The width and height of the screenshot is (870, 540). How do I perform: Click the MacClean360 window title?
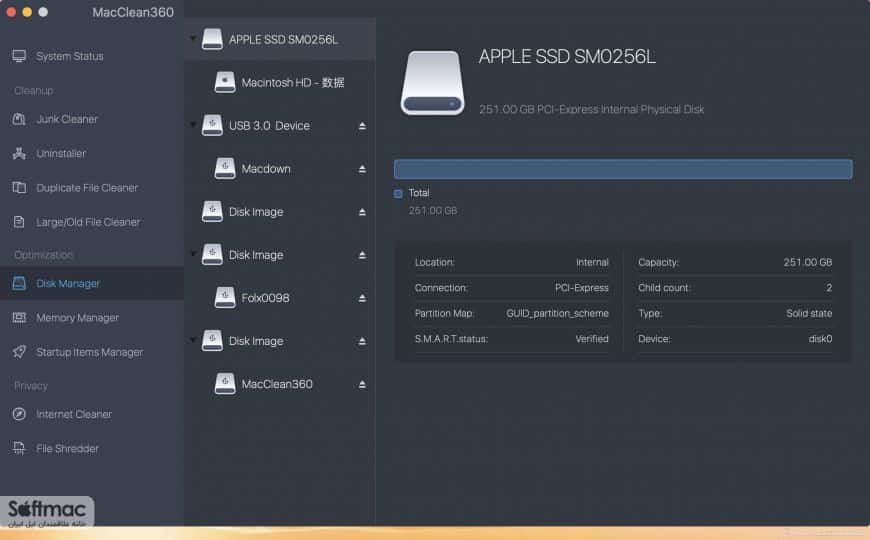[x=133, y=12]
